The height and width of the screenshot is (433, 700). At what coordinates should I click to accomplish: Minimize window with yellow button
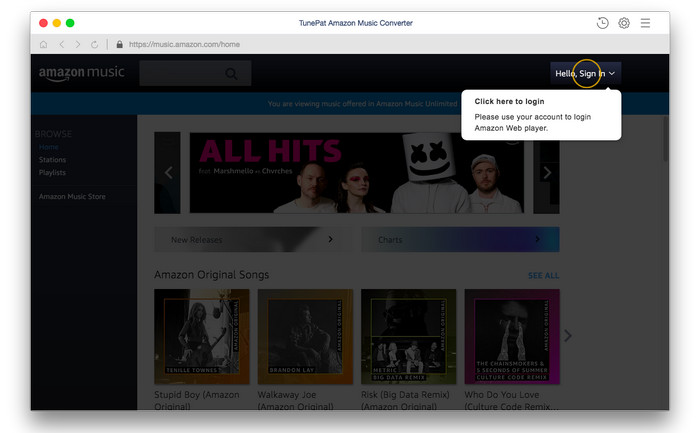pos(57,23)
